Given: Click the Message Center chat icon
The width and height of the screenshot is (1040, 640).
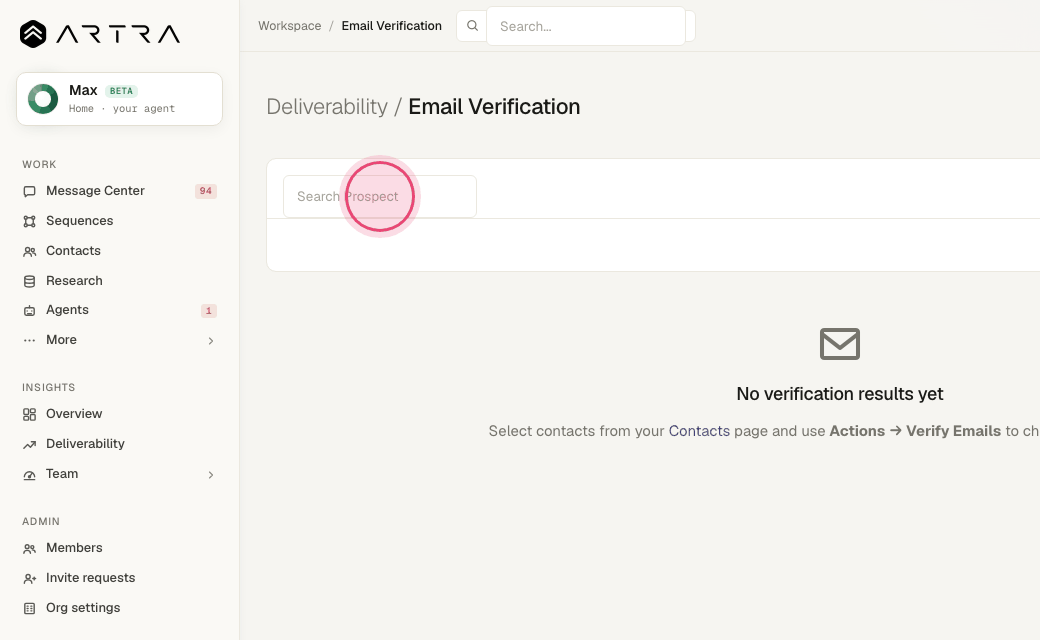Looking at the screenshot, I should [x=29, y=191].
